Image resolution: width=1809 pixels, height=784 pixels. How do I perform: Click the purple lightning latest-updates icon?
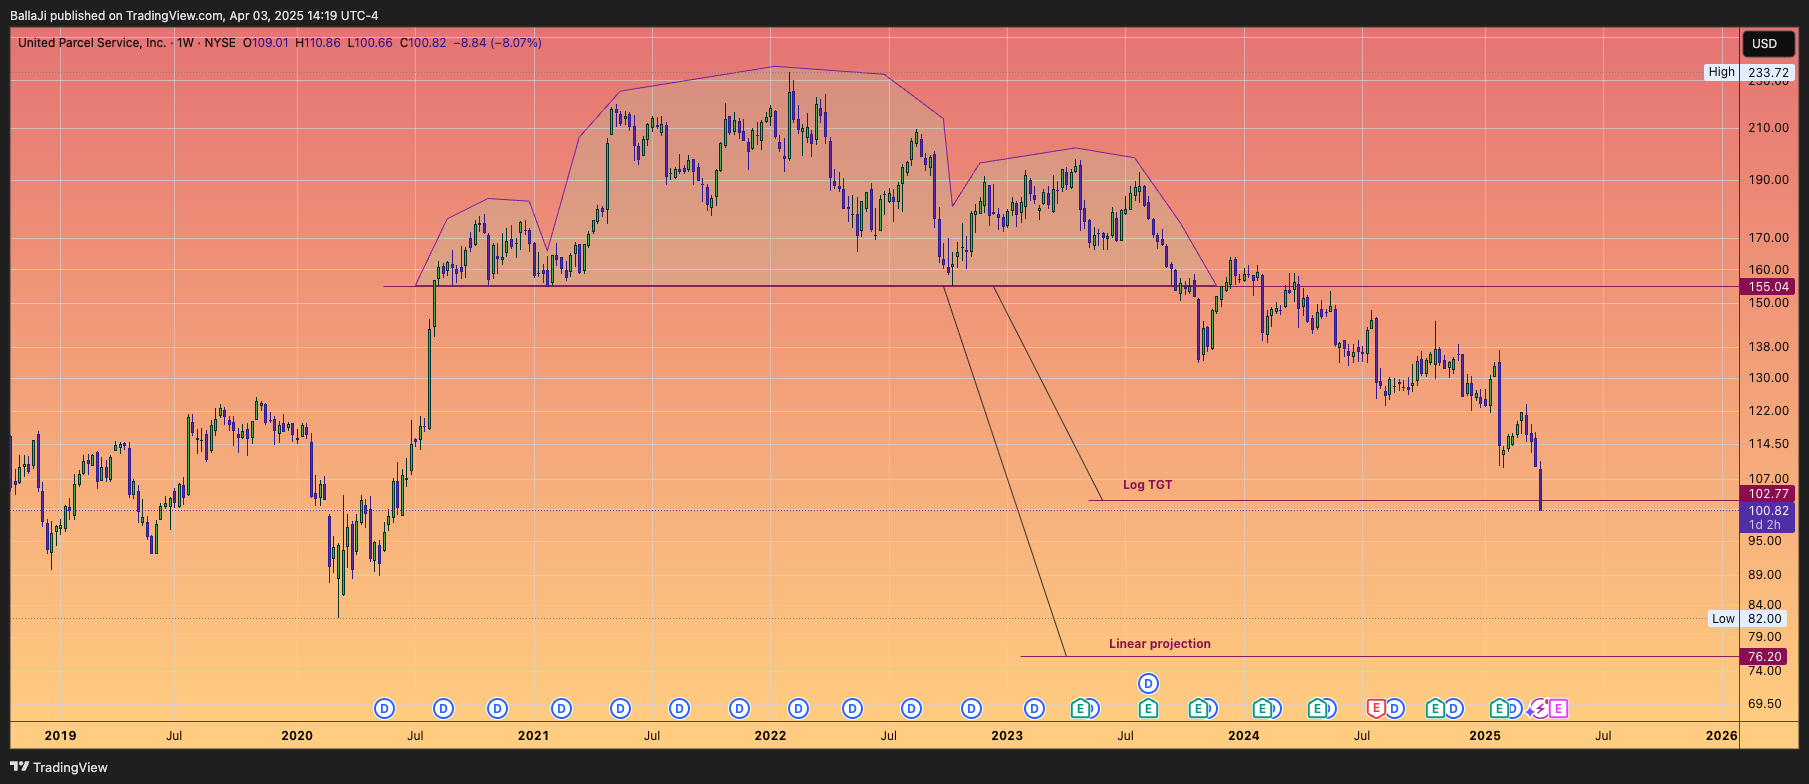coord(1538,709)
